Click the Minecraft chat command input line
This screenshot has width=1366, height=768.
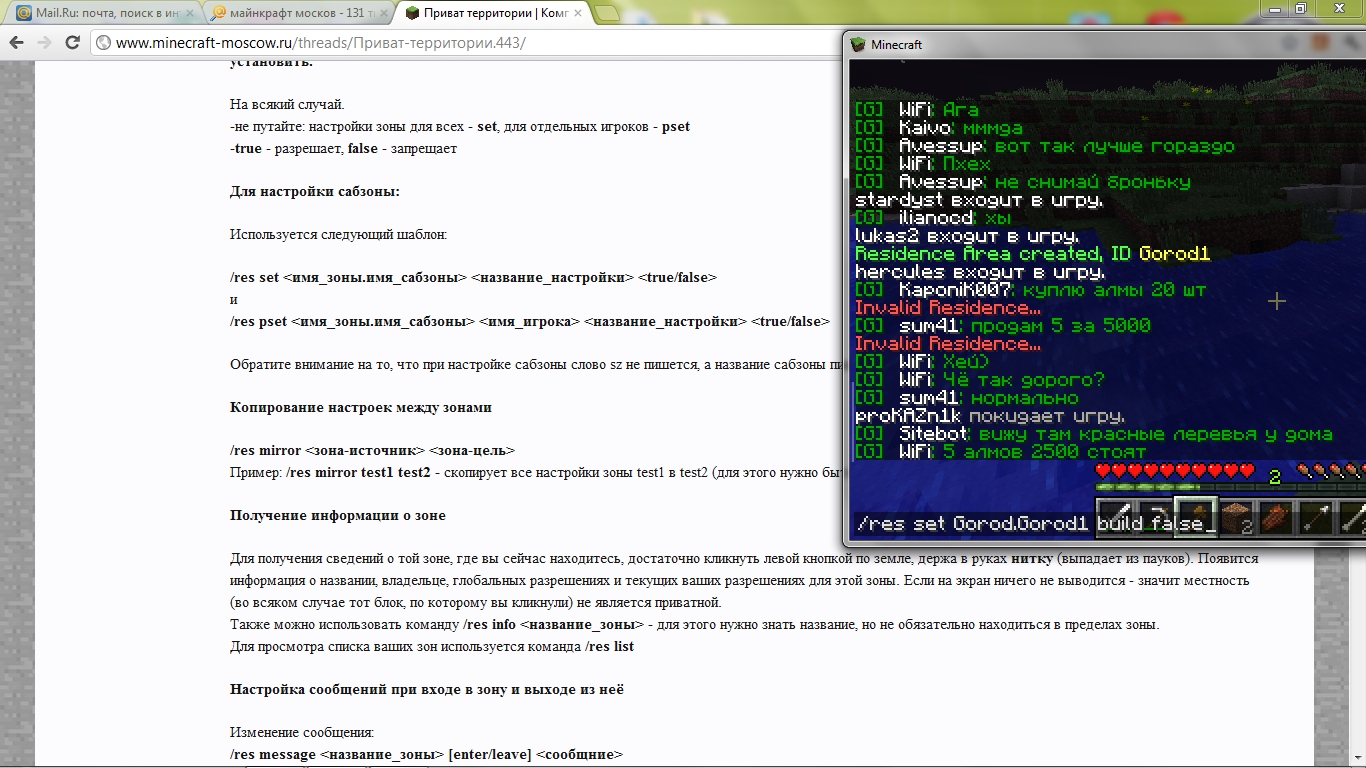(x=970, y=524)
